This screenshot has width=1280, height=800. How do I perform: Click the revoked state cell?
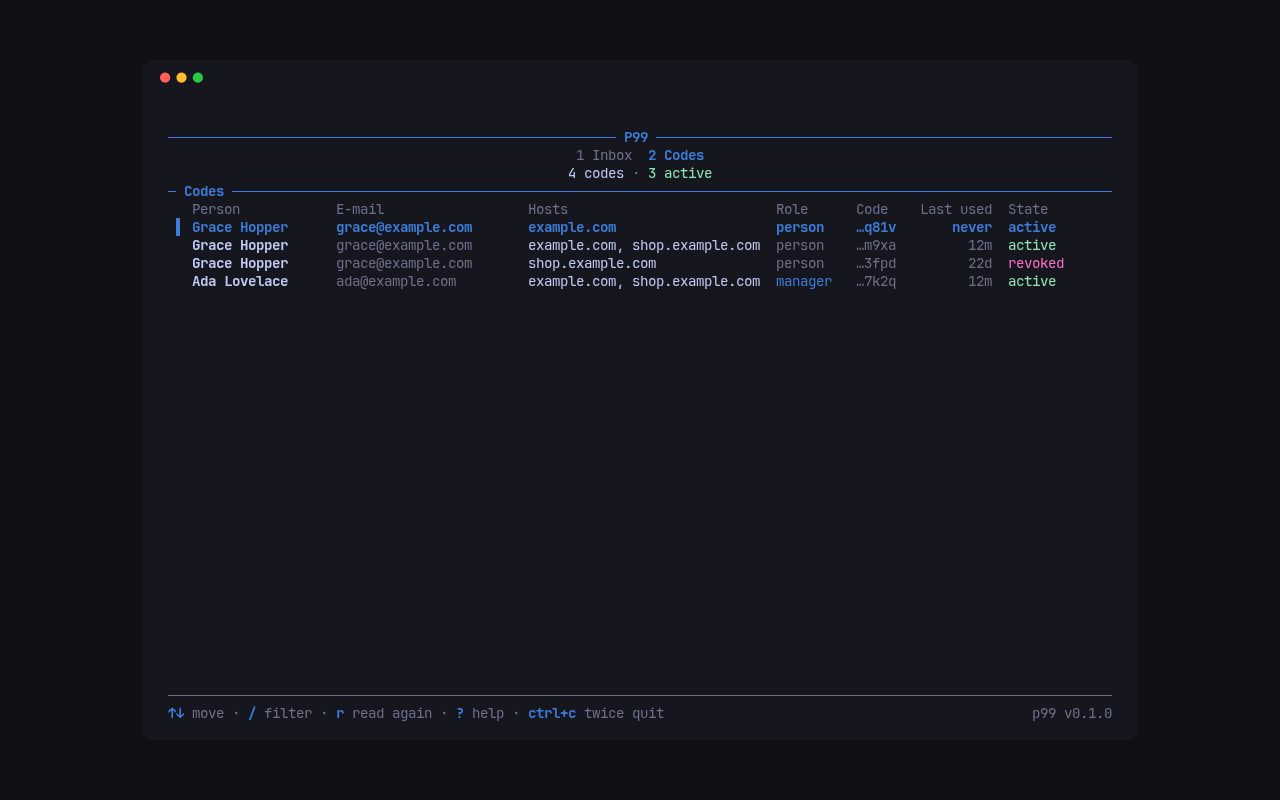1036,264
